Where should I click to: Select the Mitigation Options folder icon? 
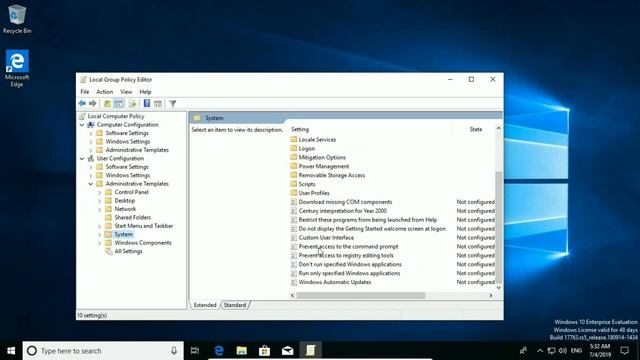click(x=293, y=157)
